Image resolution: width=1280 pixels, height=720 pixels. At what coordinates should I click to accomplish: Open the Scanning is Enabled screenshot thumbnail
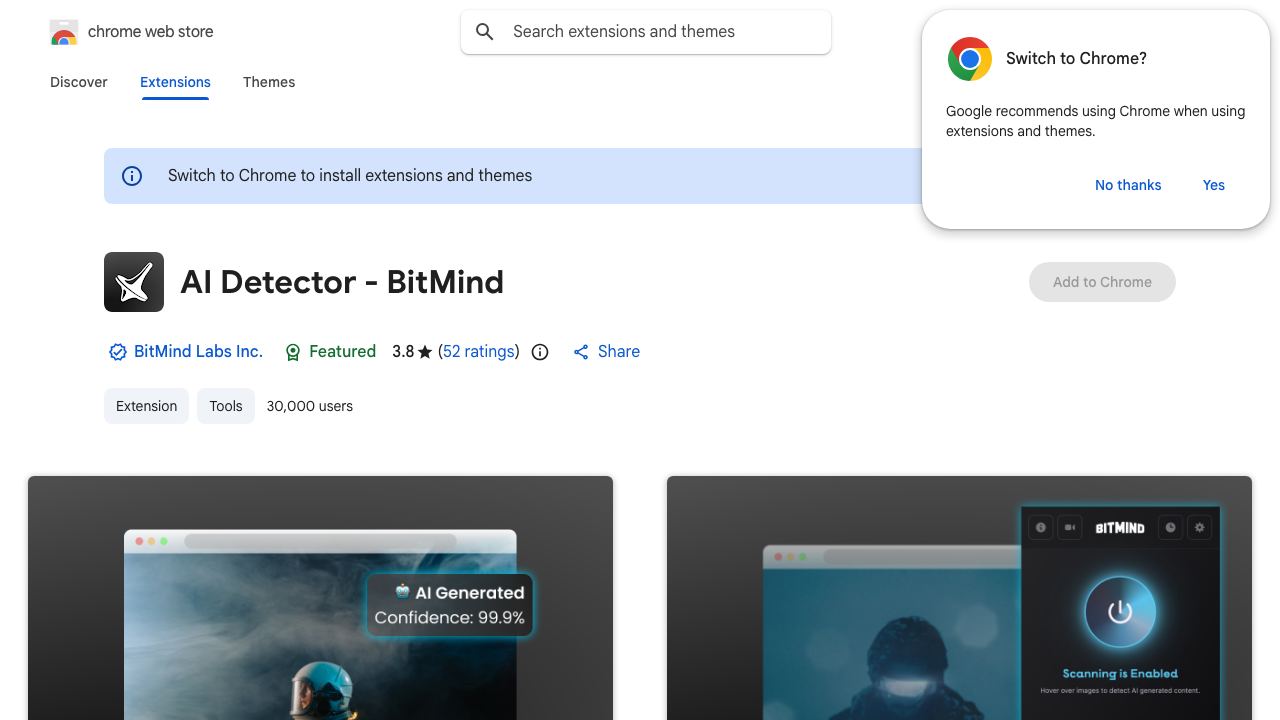pyautogui.click(x=959, y=598)
